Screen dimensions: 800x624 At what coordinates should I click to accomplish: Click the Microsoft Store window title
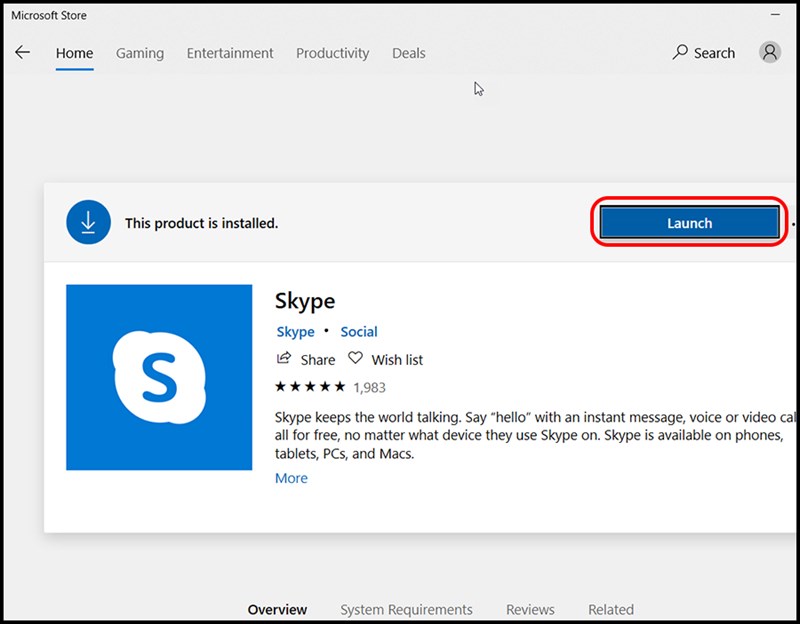coord(49,15)
